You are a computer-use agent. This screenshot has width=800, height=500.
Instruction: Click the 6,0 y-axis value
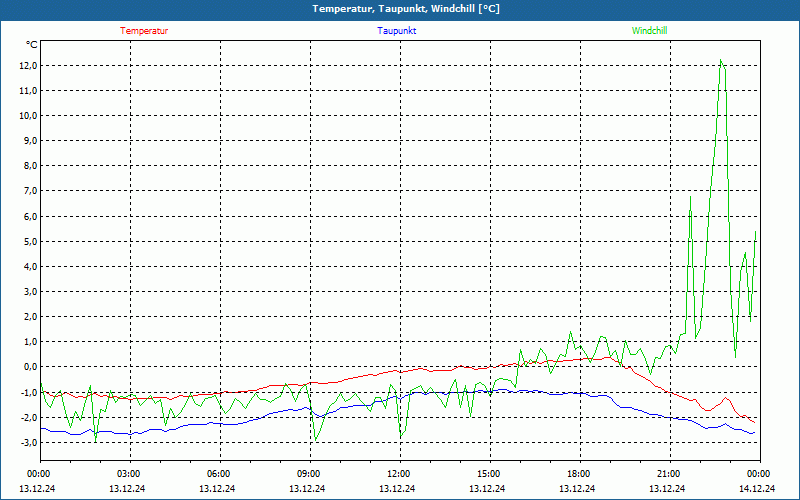pos(30,216)
